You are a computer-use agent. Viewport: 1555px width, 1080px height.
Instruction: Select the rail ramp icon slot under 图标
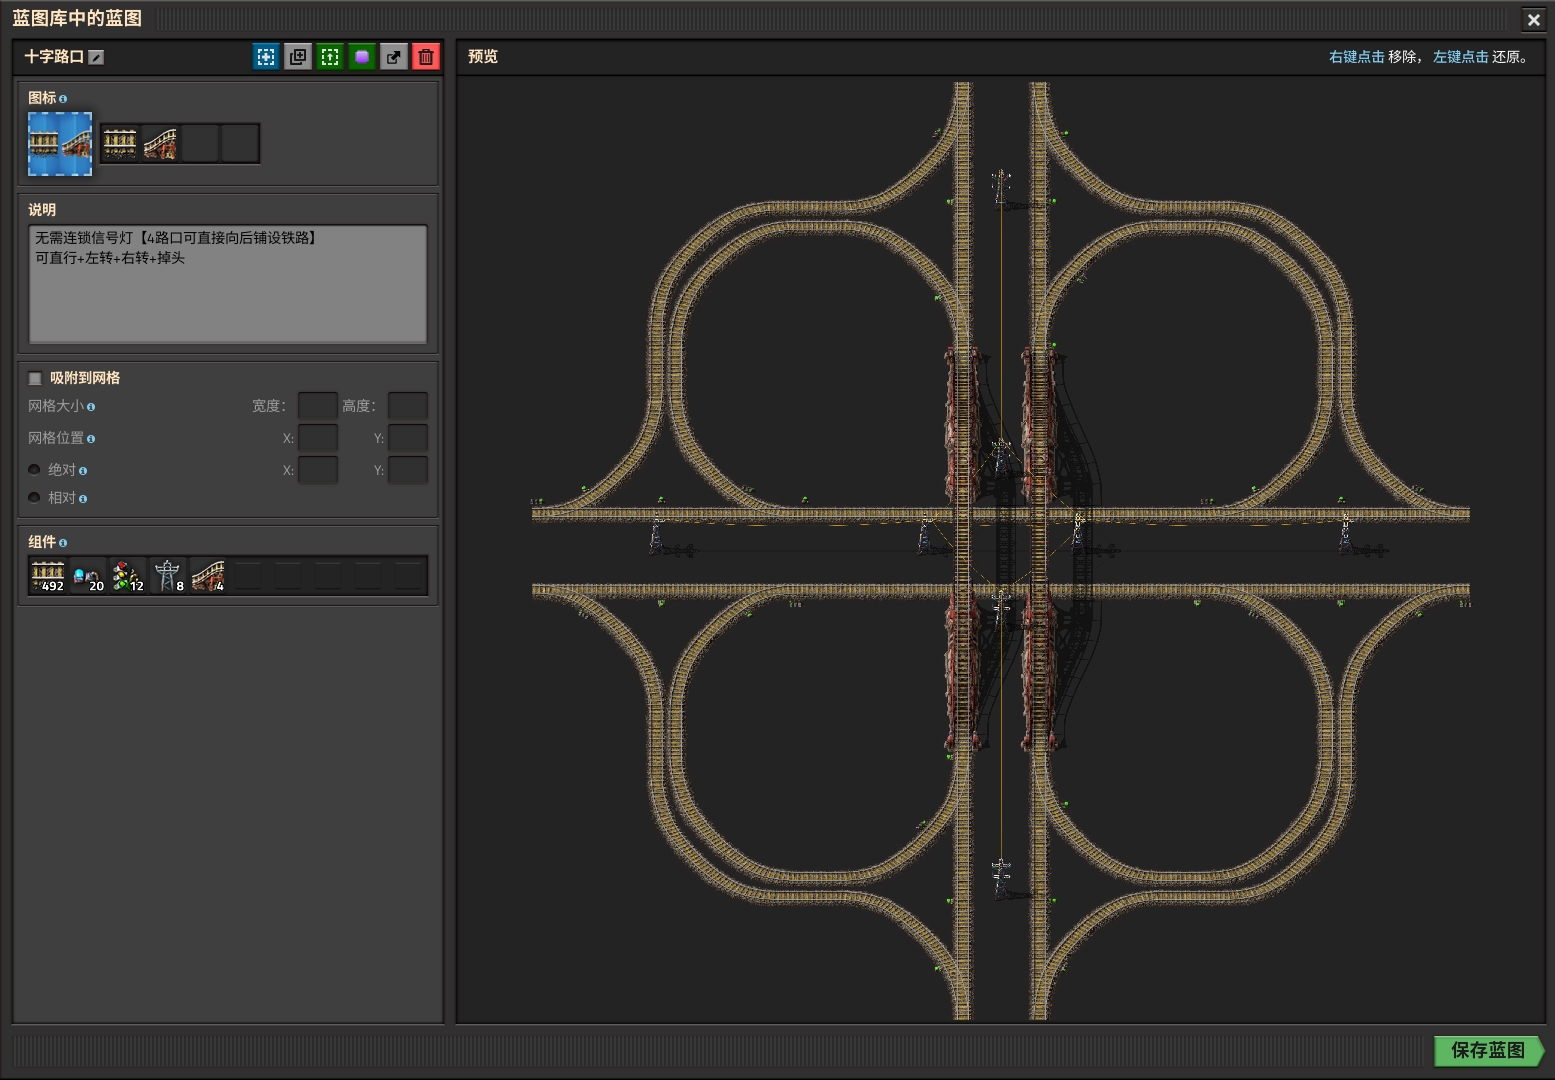click(160, 144)
